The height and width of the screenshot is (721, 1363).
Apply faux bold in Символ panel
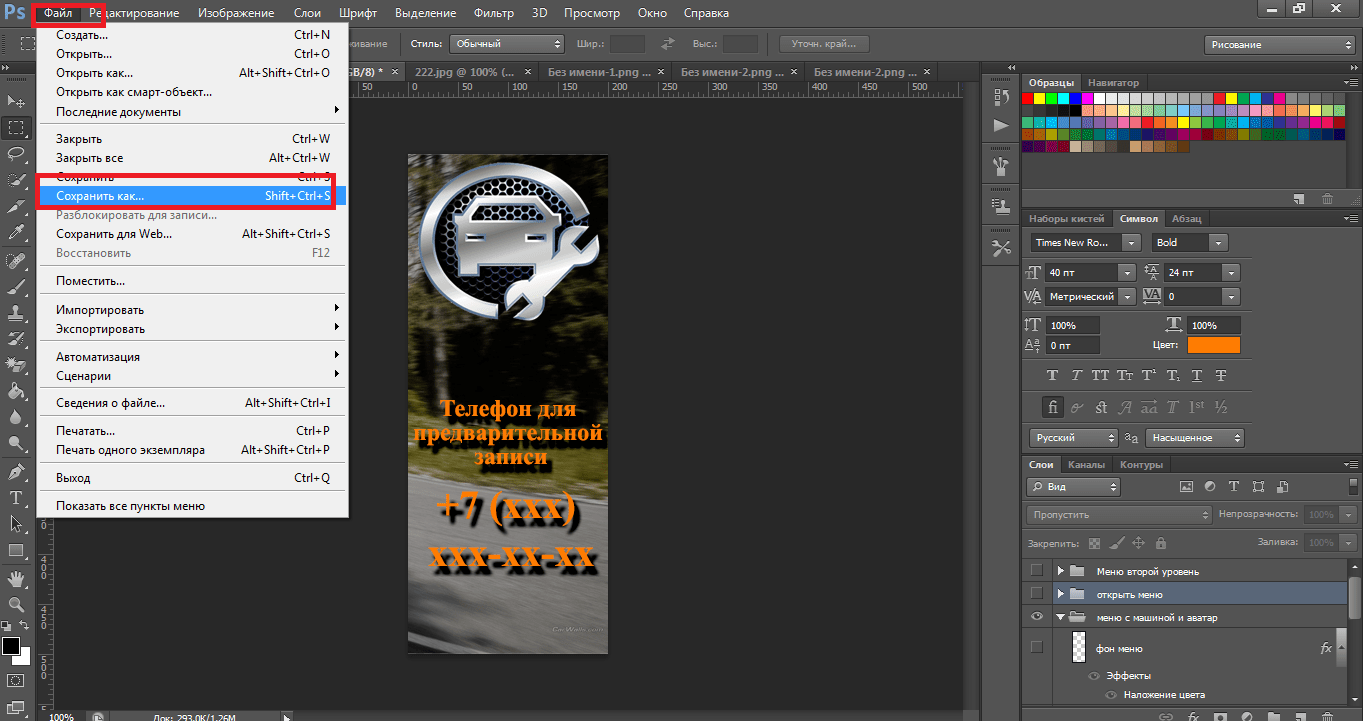(1052, 376)
